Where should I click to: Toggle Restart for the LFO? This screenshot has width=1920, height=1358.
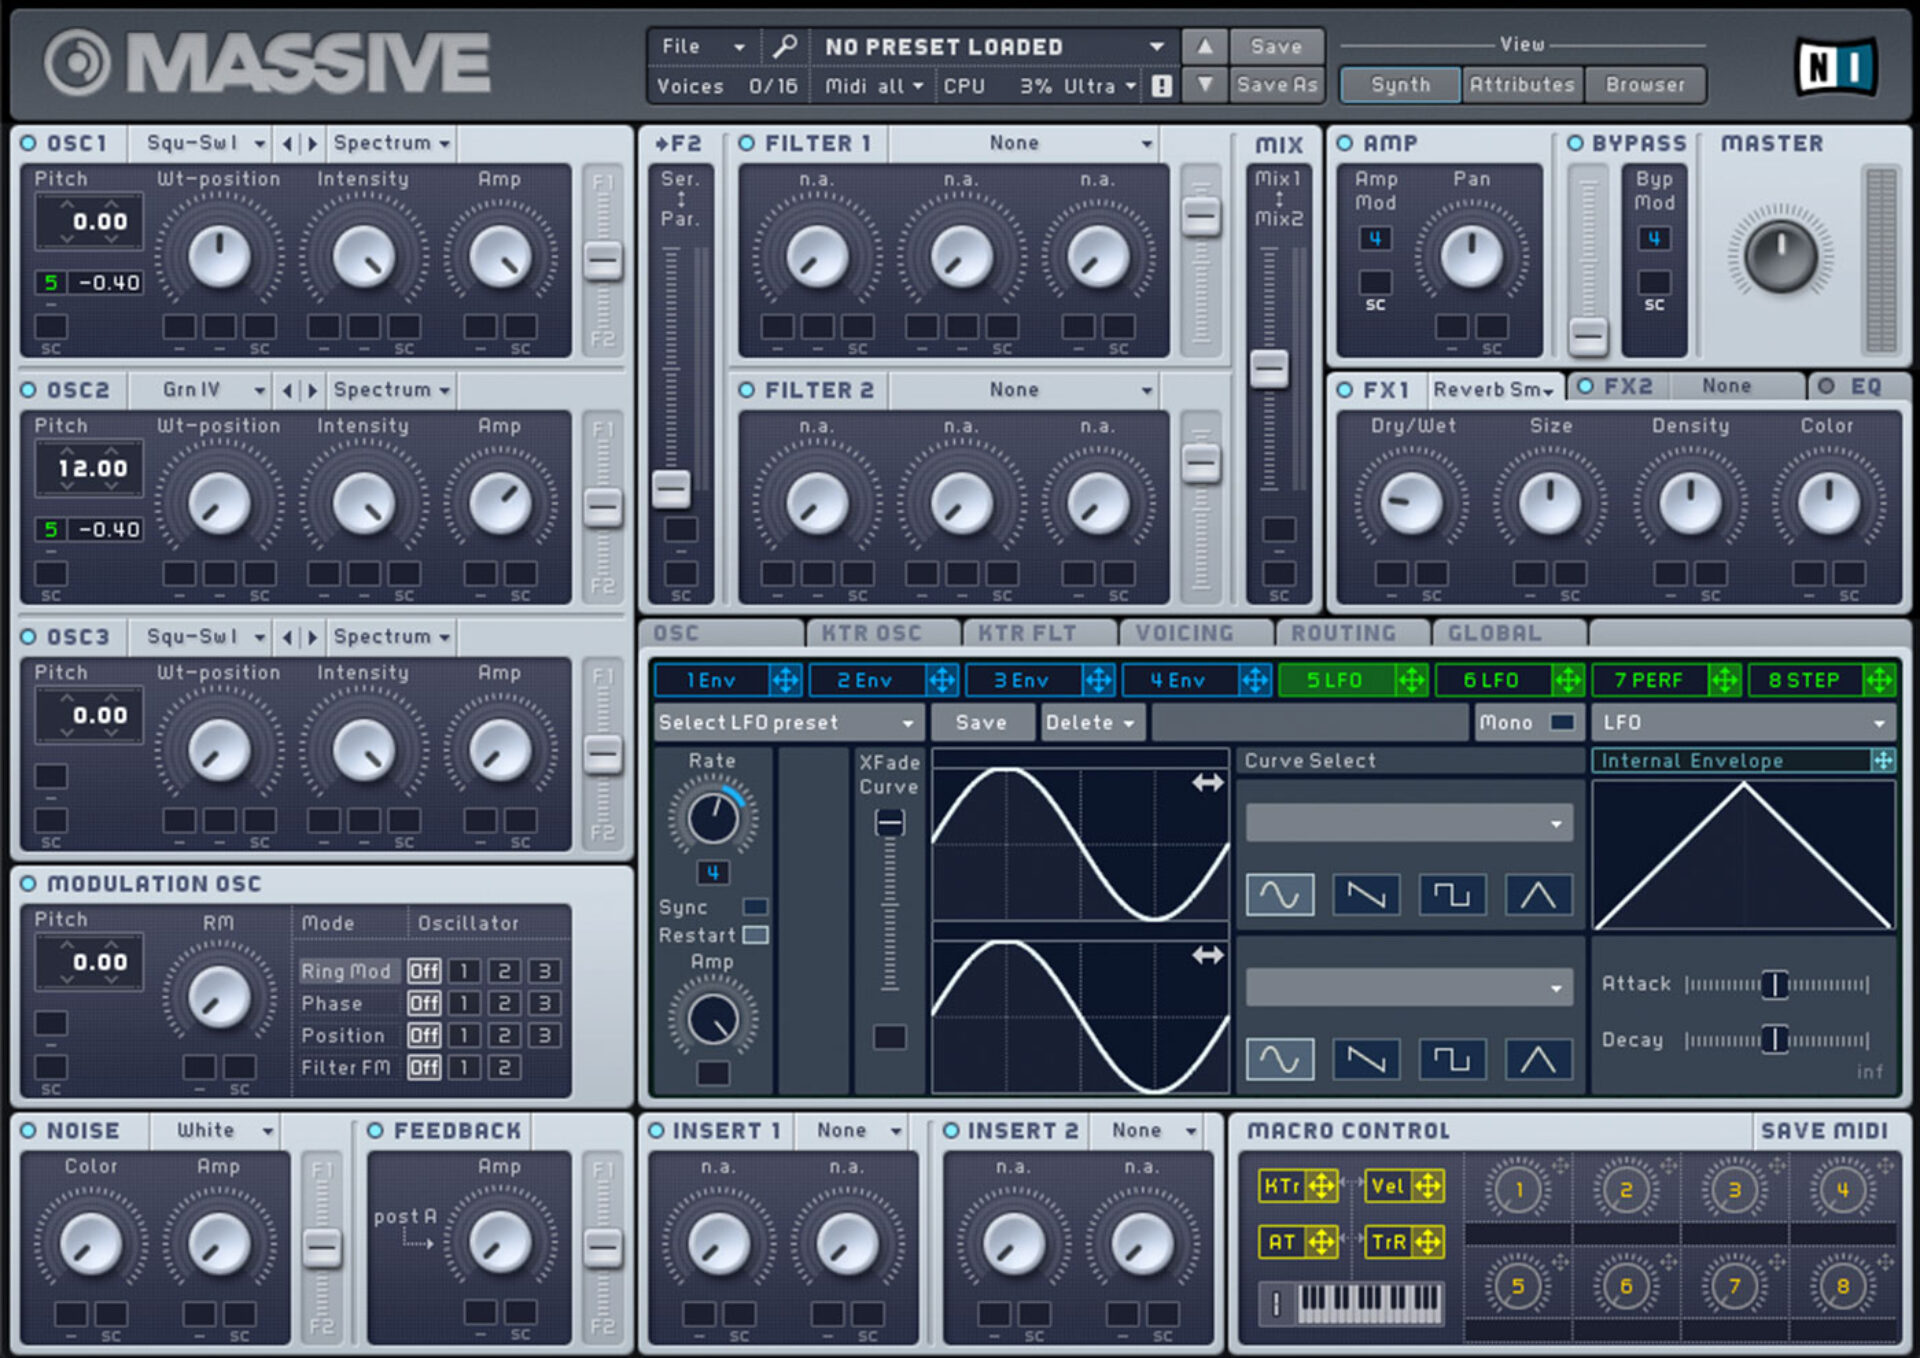click(x=757, y=936)
